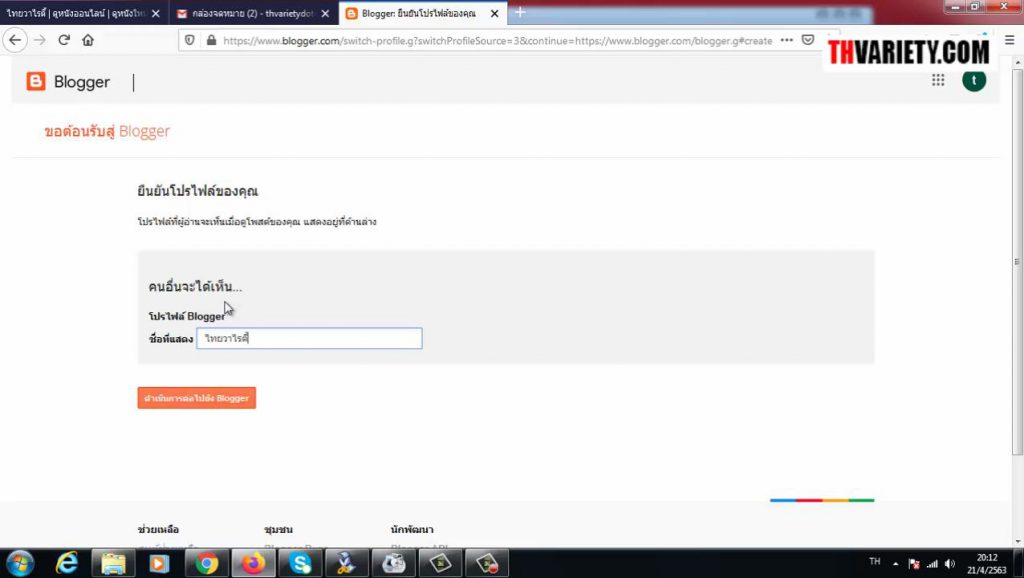Go to the browser Home page
The height and width of the screenshot is (578, 1024).
click(x=88, y=40)
